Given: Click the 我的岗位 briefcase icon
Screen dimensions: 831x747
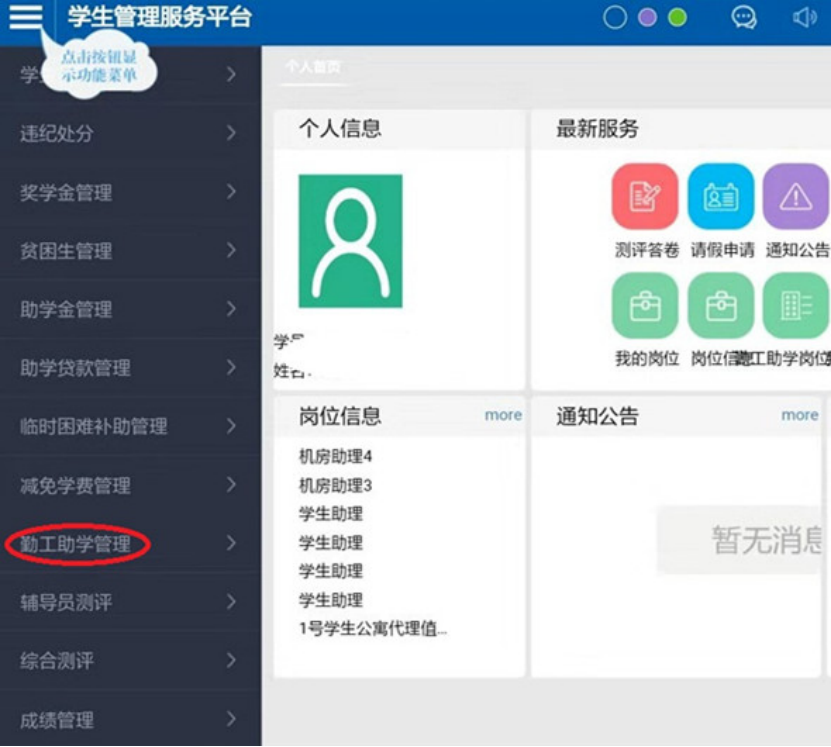Looking at the screenshot, I should pos(643,307).
